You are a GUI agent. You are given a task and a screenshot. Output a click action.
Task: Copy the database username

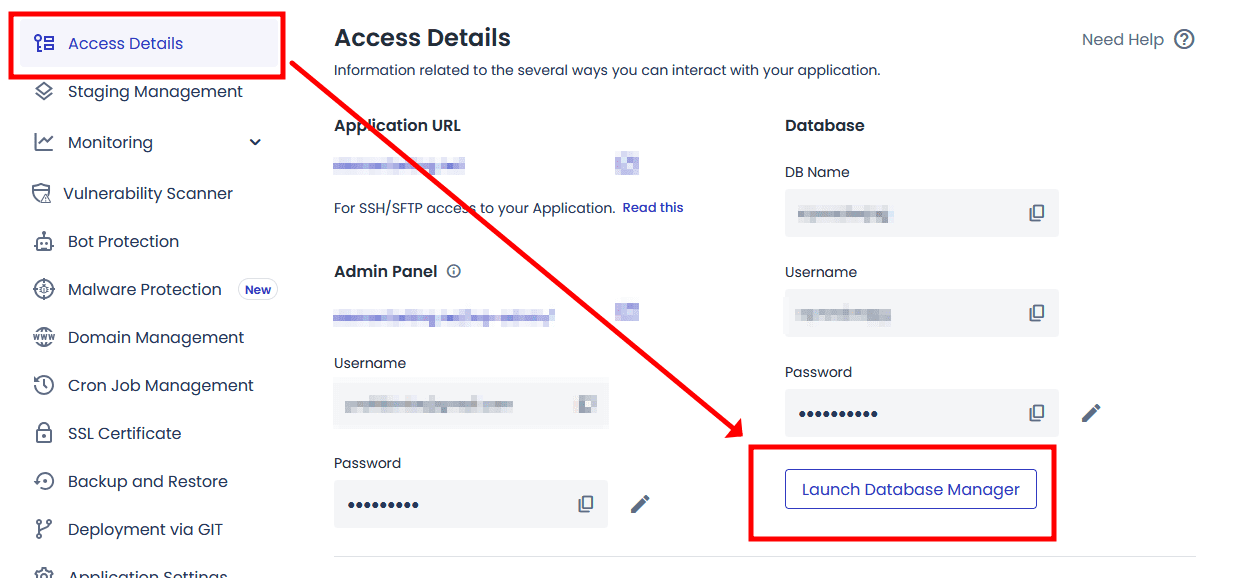[x=1037, y=313]
